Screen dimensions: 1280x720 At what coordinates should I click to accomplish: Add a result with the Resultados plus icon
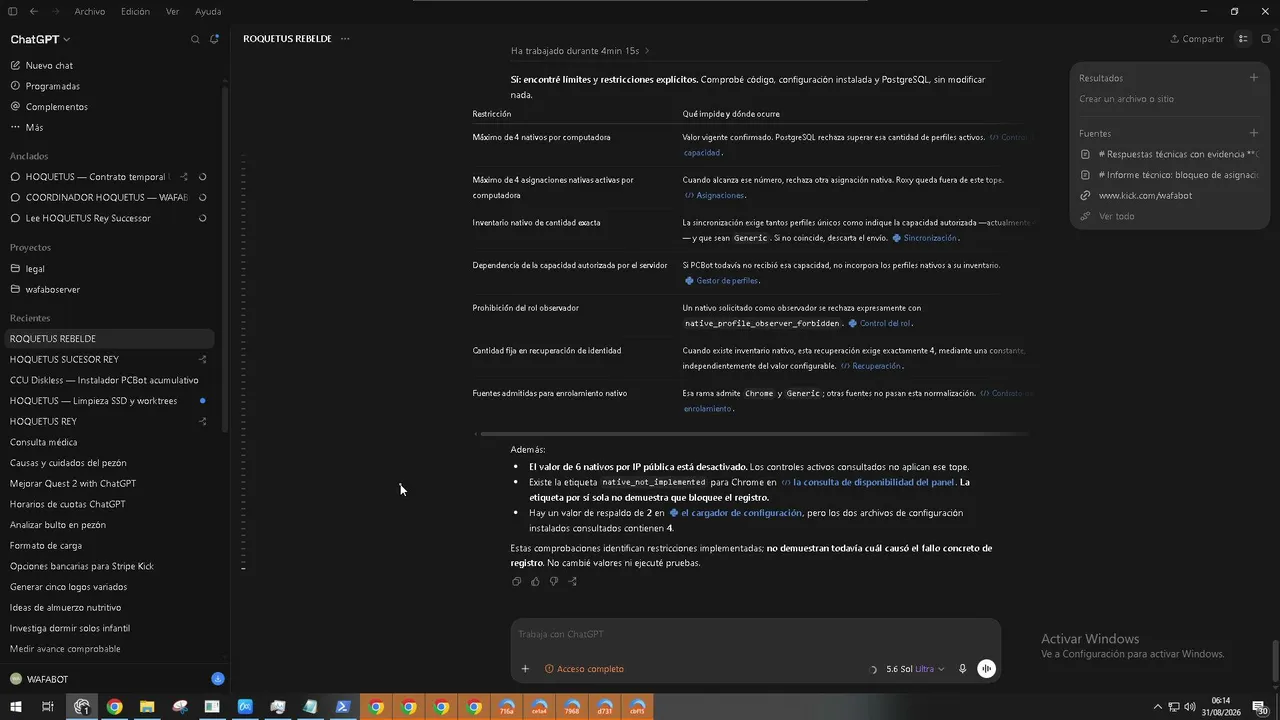(1253, 78)
